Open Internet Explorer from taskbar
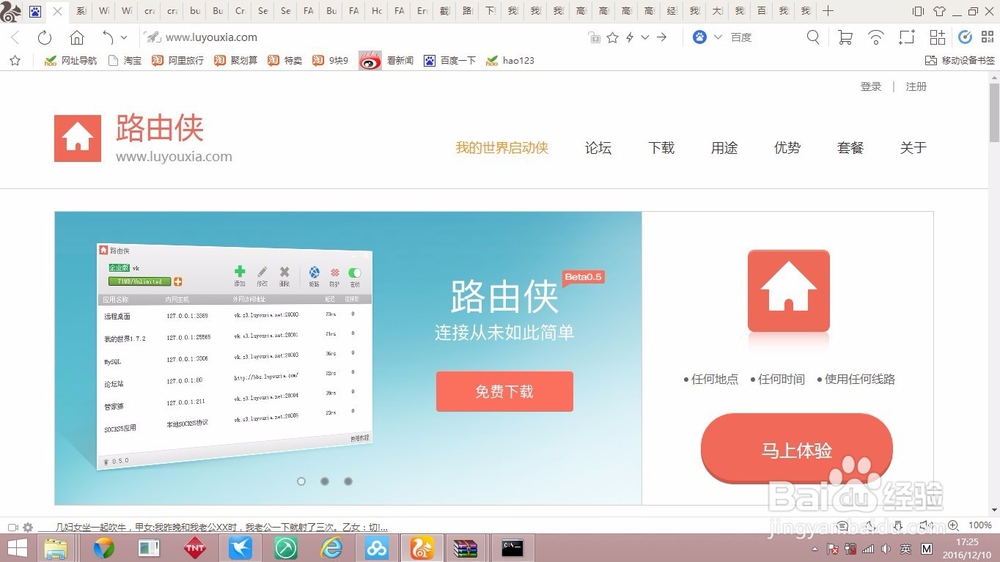Screen dimensions: 1000x562 [x=332, y=548]
